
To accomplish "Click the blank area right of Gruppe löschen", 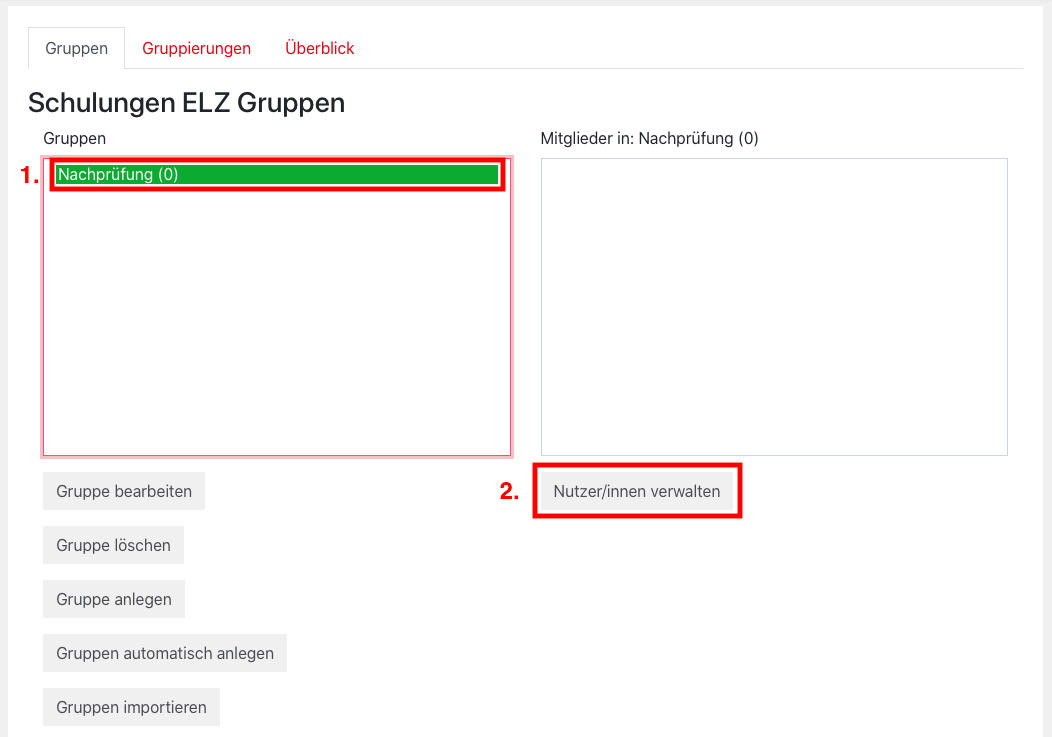I will pos(350,545).
